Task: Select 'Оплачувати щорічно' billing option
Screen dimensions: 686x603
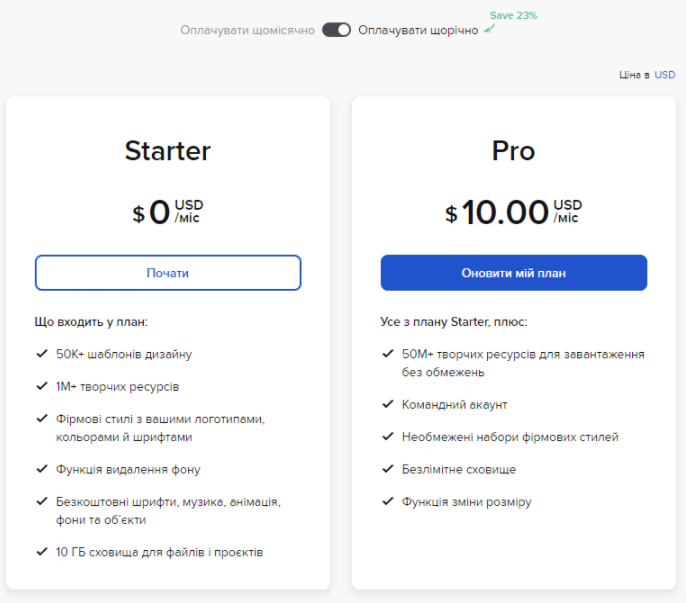Action: tap(418, 30)
